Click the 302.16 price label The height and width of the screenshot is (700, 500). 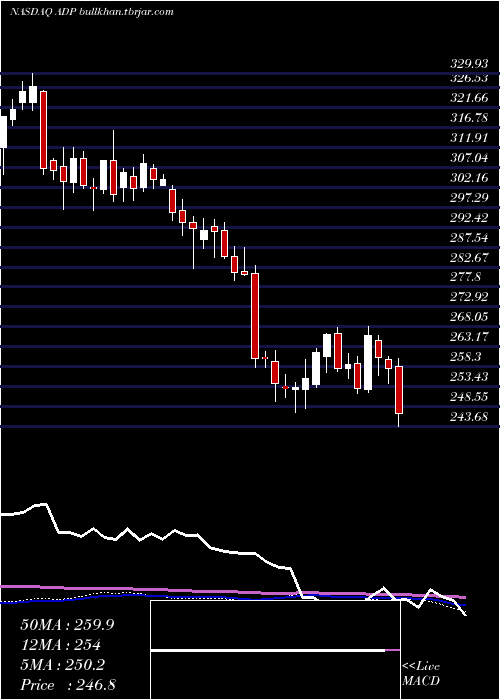[x=469, y=178]
